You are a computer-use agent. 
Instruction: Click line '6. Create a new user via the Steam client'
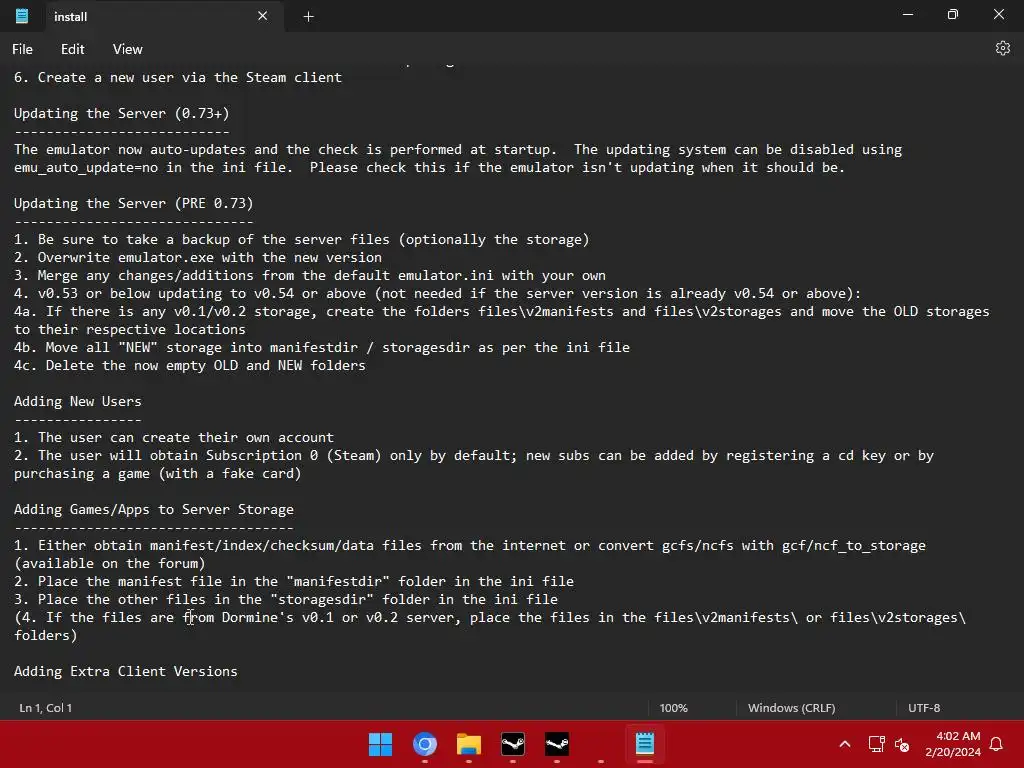178,78
